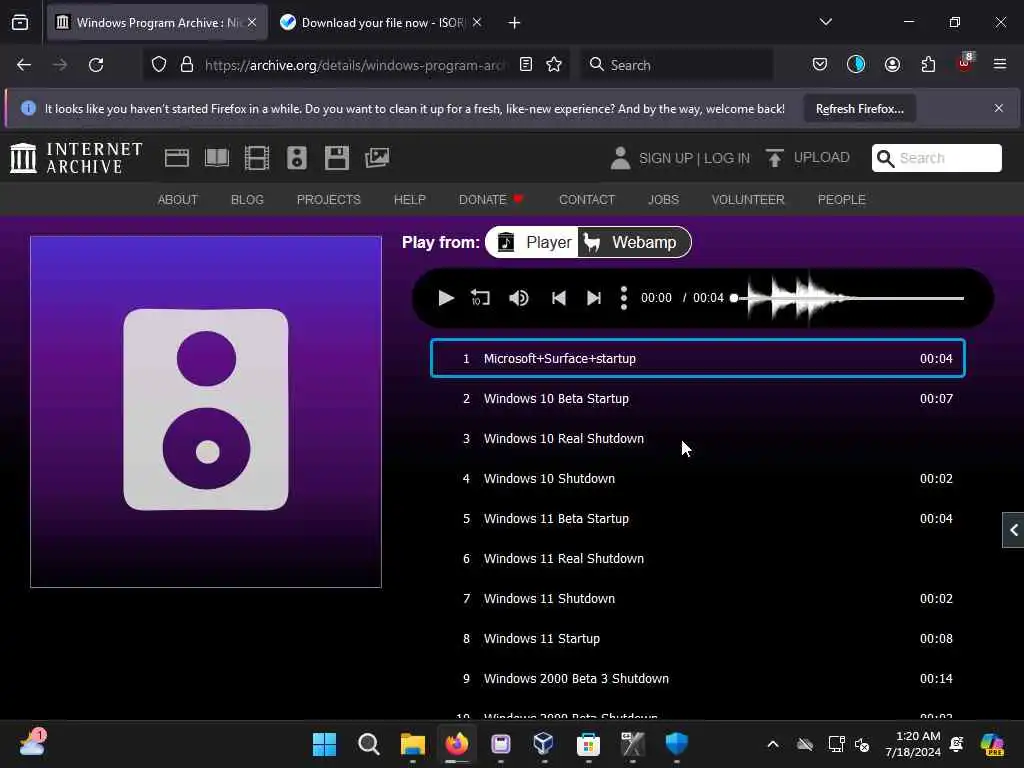Skip to previous track
Viewport: 1024px width, 768px height.
point(558,298)
